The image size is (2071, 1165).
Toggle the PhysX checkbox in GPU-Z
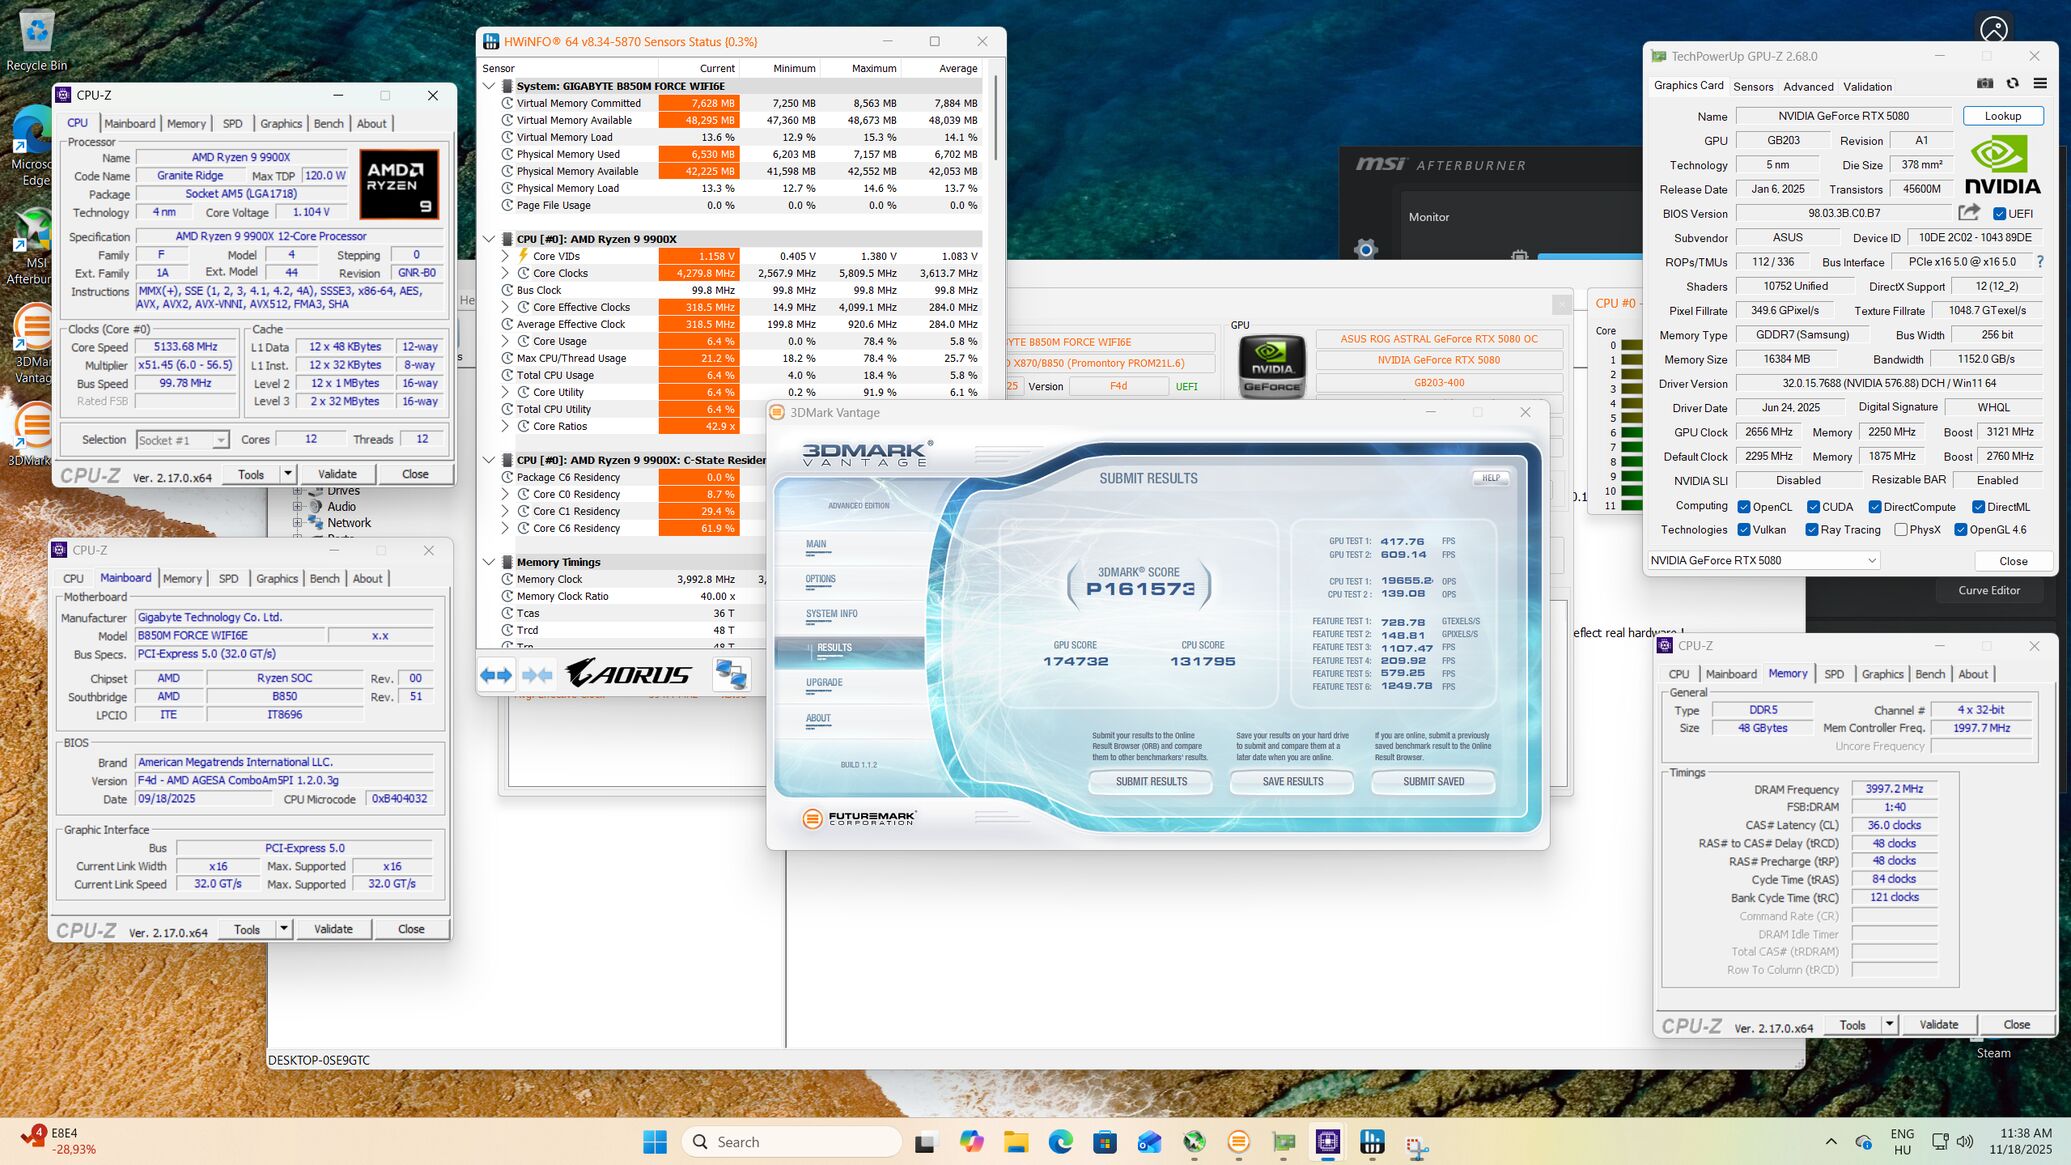coord(1901,530)
